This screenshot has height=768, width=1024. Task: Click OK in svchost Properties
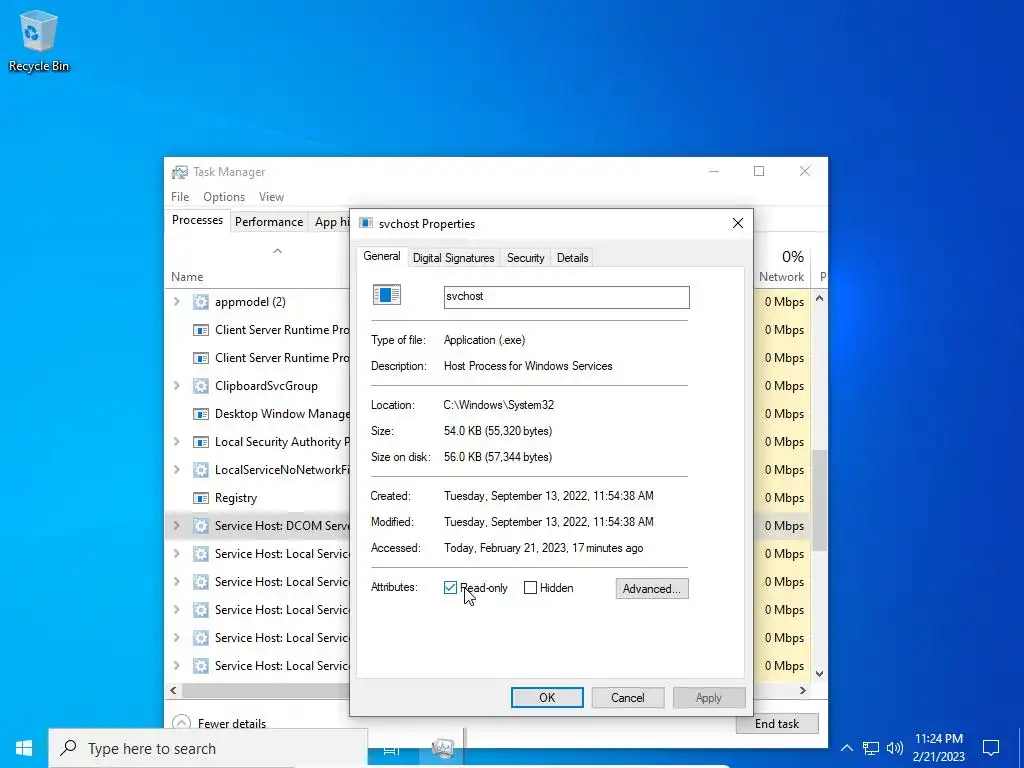point(547,697)
